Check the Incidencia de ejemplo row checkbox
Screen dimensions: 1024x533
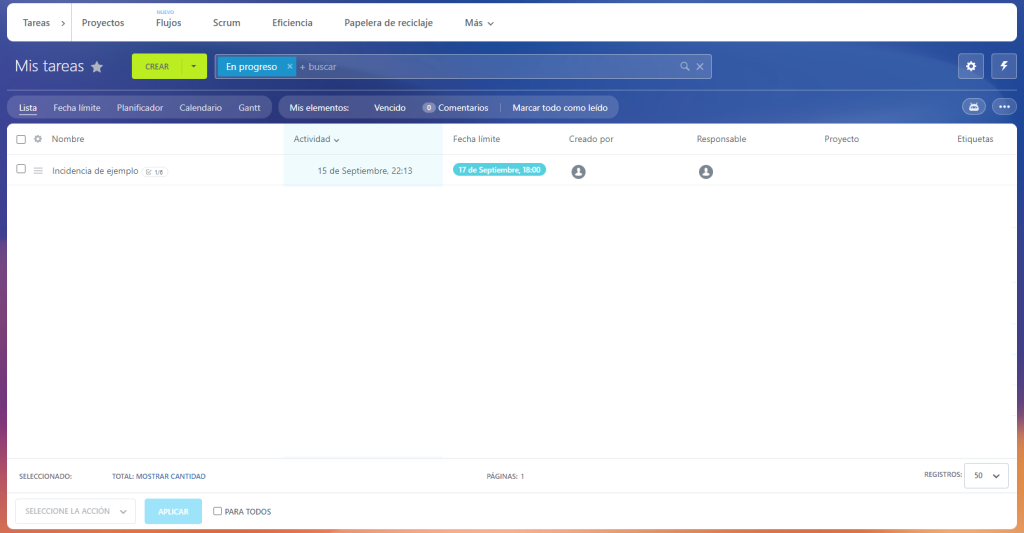(x=21, y=170)
